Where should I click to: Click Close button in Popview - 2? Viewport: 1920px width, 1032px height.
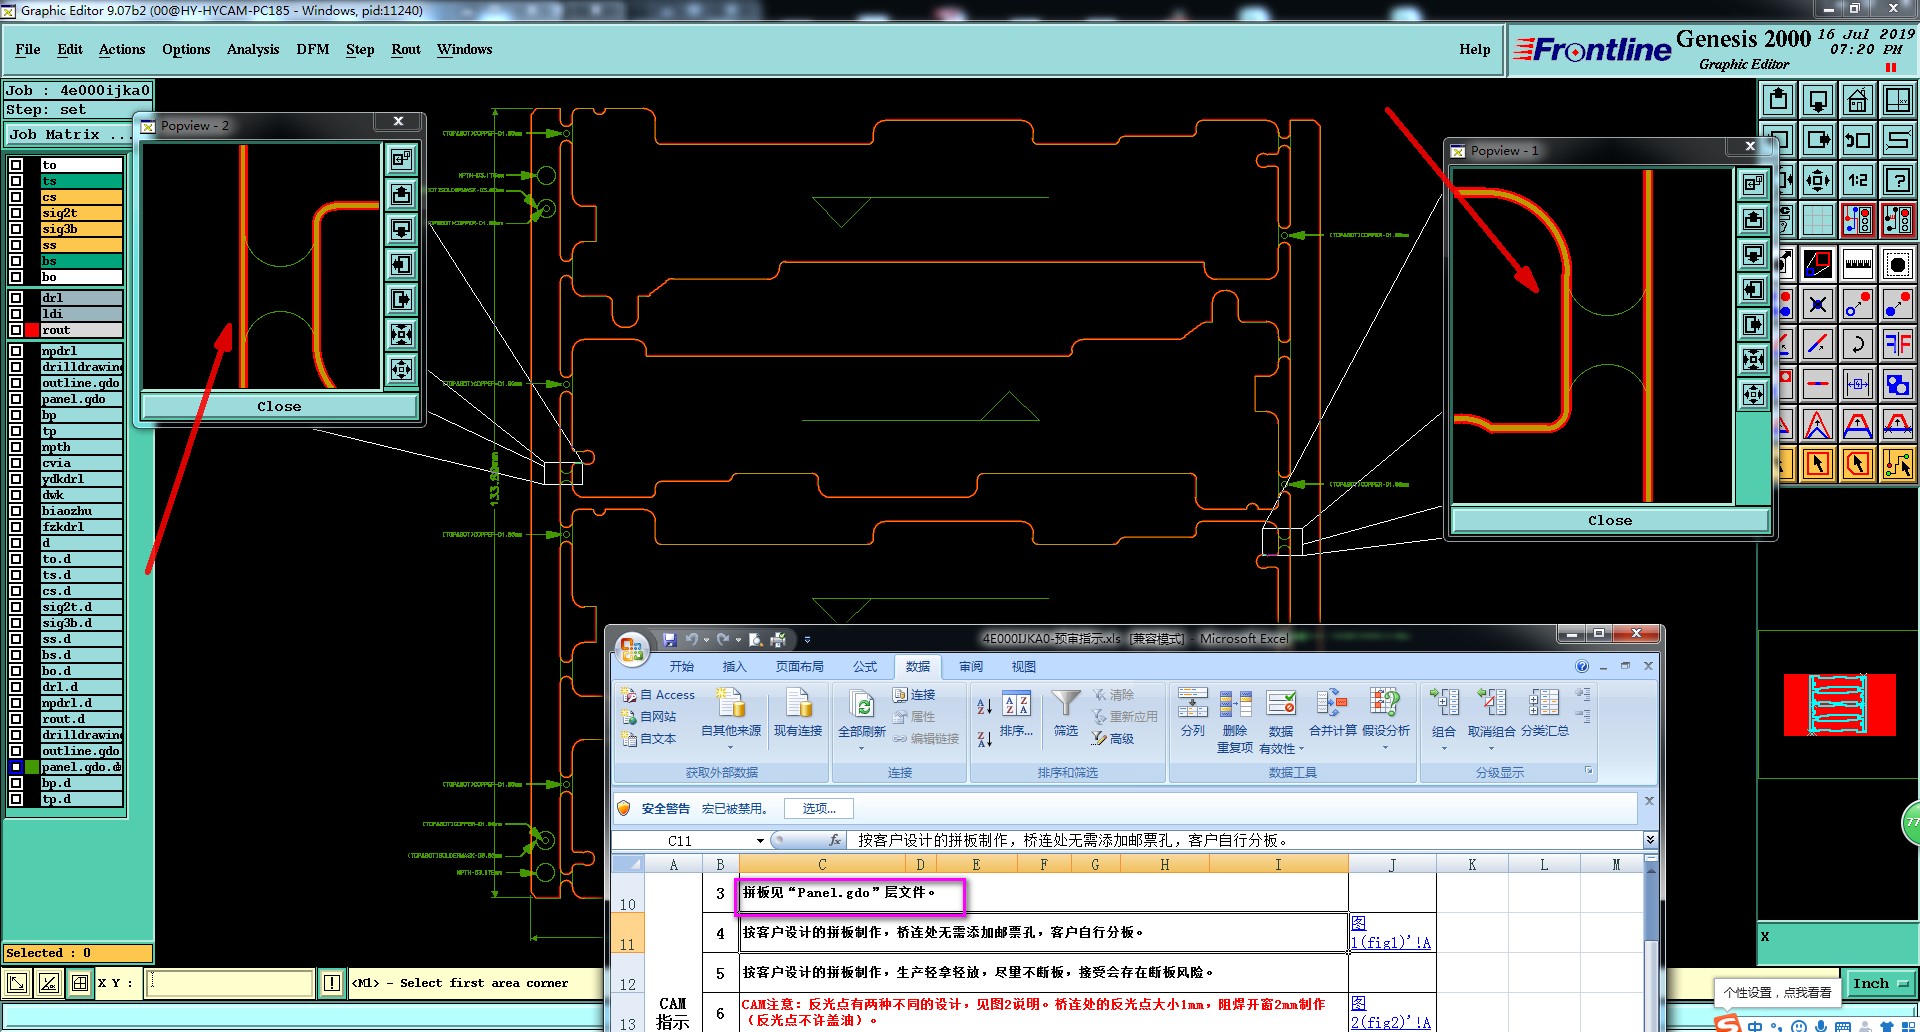(x=279, y=406)
